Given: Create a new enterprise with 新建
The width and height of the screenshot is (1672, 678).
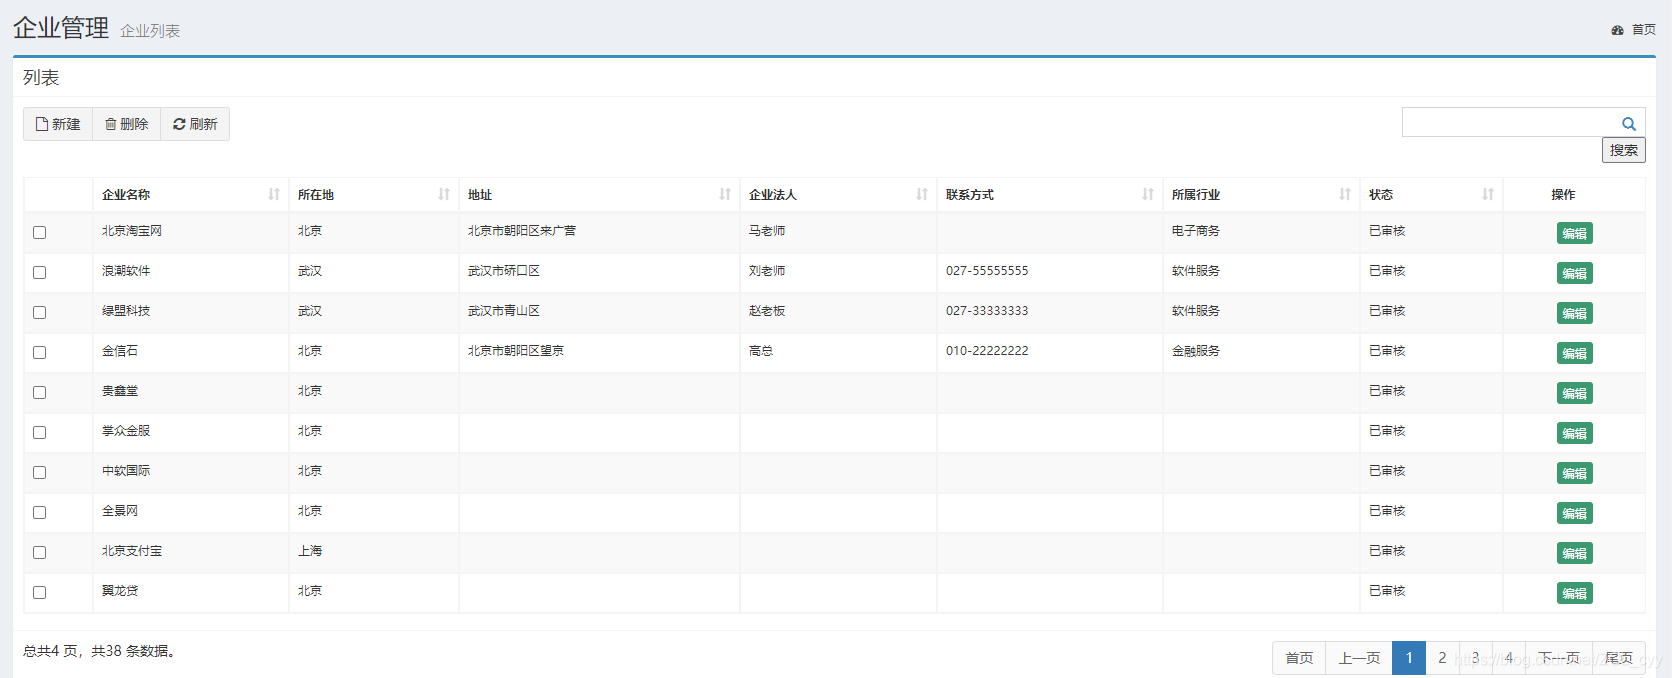Looking at the screenshot, I should 58,124.
